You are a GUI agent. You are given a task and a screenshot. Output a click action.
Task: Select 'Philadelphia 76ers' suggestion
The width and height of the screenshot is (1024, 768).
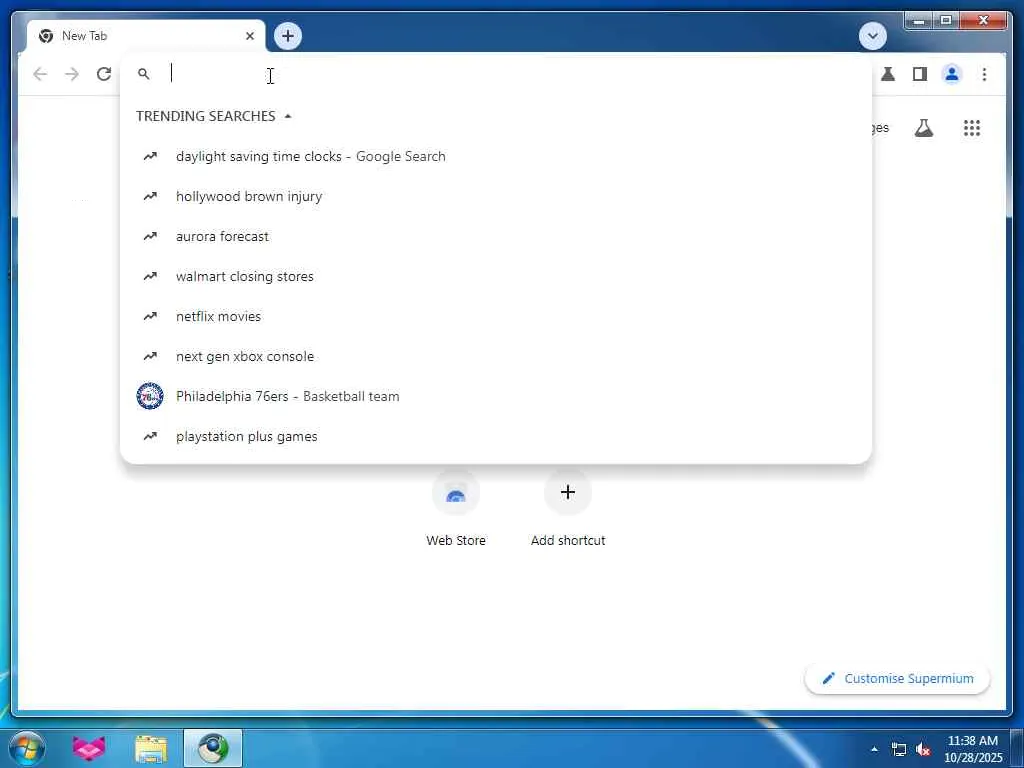click(496, 396)
